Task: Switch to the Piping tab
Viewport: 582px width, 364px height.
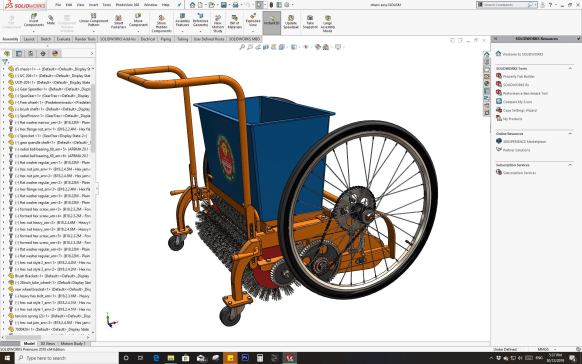Action: [166, 39]
